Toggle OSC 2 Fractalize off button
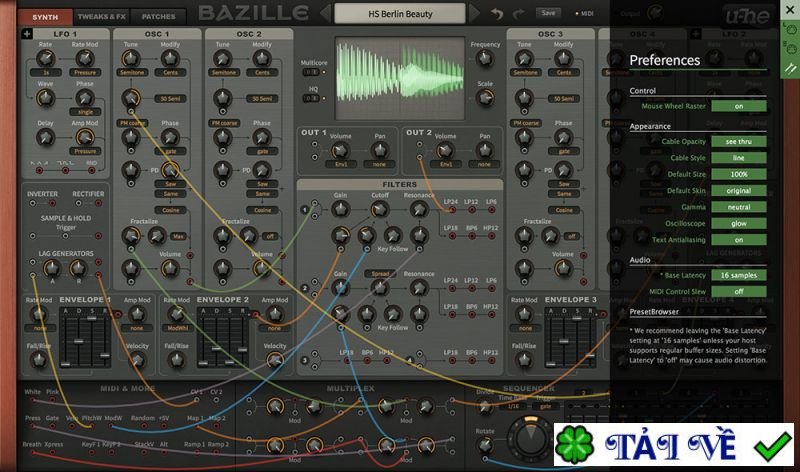 point(270,236)
